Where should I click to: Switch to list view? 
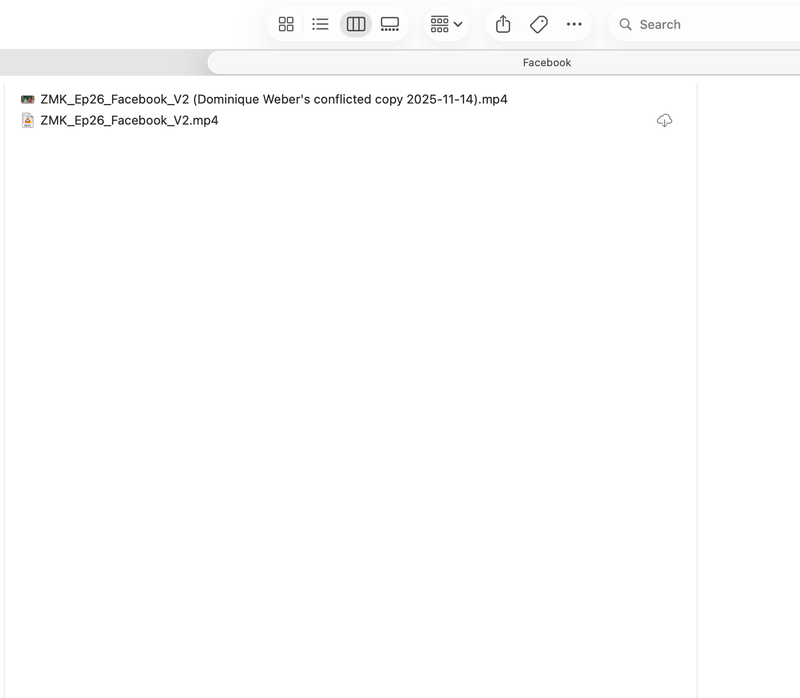[x=320, y=24]
